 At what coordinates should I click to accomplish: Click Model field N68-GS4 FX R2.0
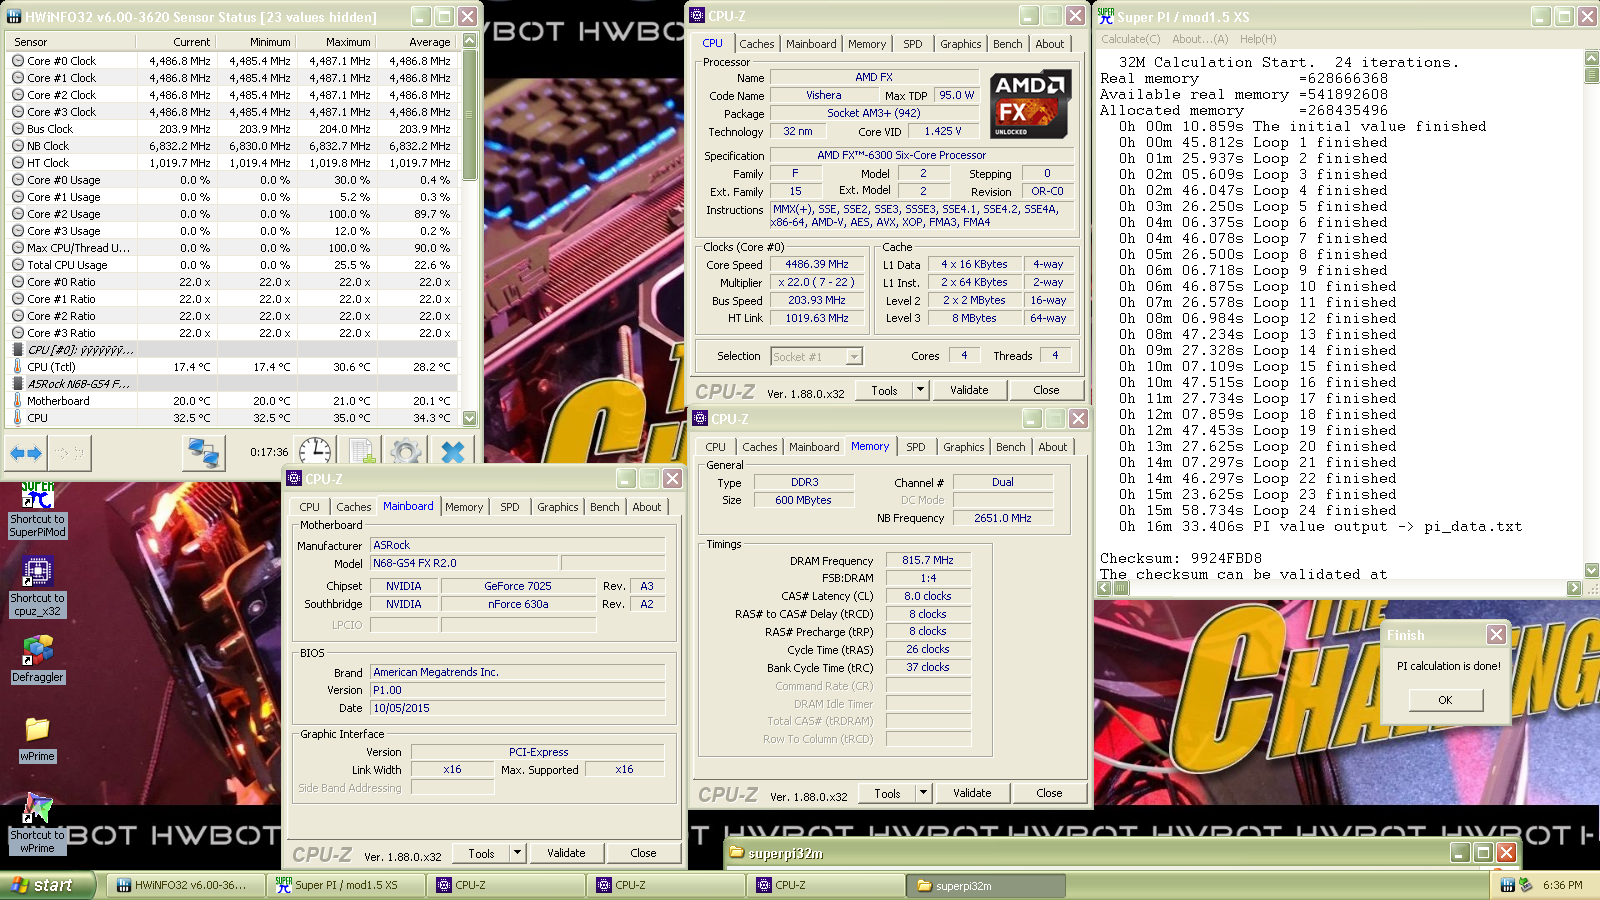[x=465, y=563]
